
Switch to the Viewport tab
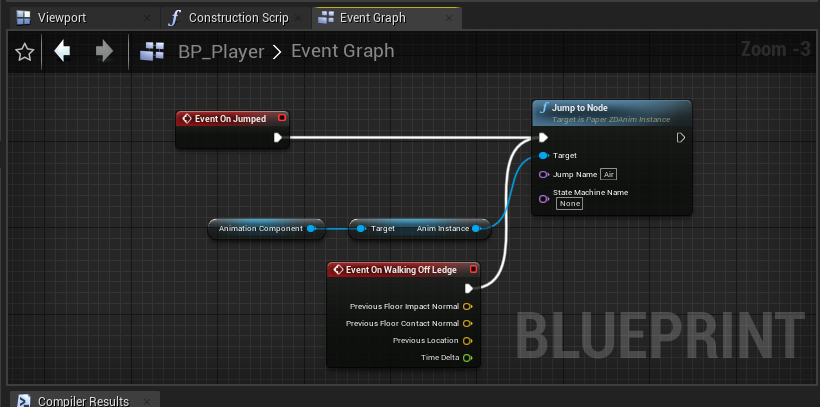tap(61, 18)
